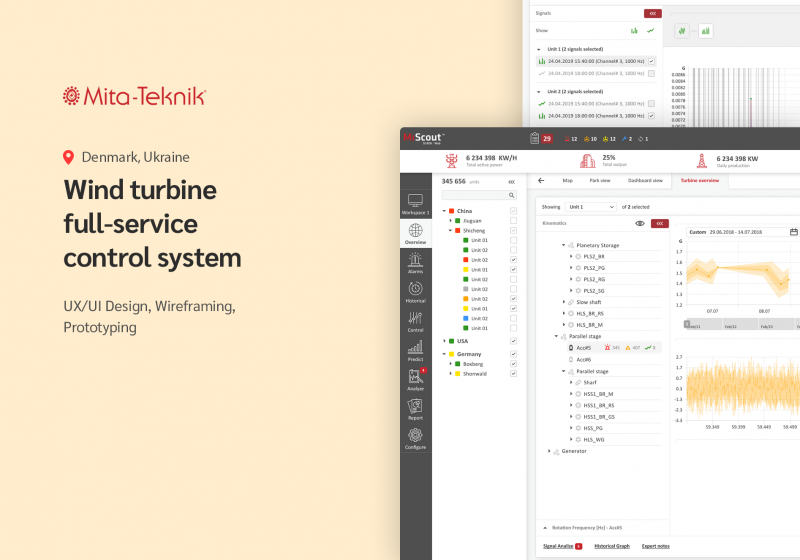The height and width of the screenshot is (560, 800).
Task: Expand the Slow shaft node
Action: click(x=563, y=302)
